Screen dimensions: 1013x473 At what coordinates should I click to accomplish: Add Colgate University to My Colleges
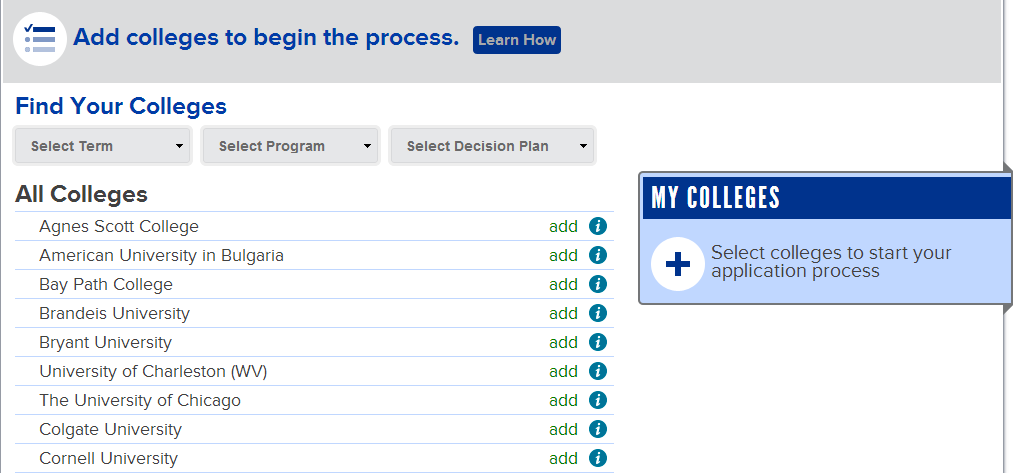click(x=563, y=430)
